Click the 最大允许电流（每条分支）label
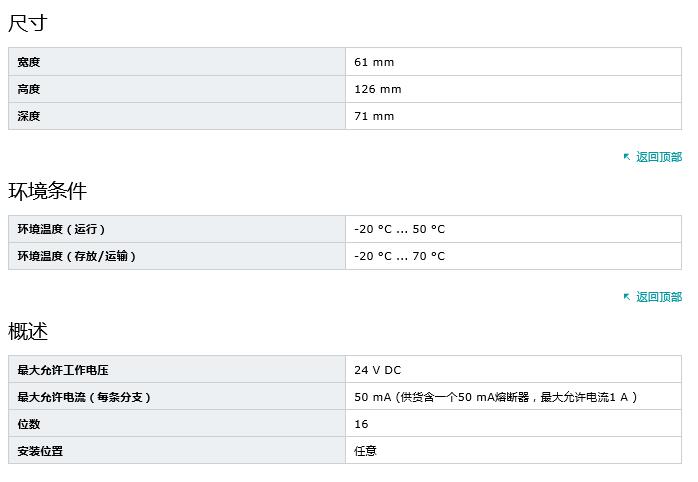The width and height of the screenshot is (698, 482). (x=84, y=397)
